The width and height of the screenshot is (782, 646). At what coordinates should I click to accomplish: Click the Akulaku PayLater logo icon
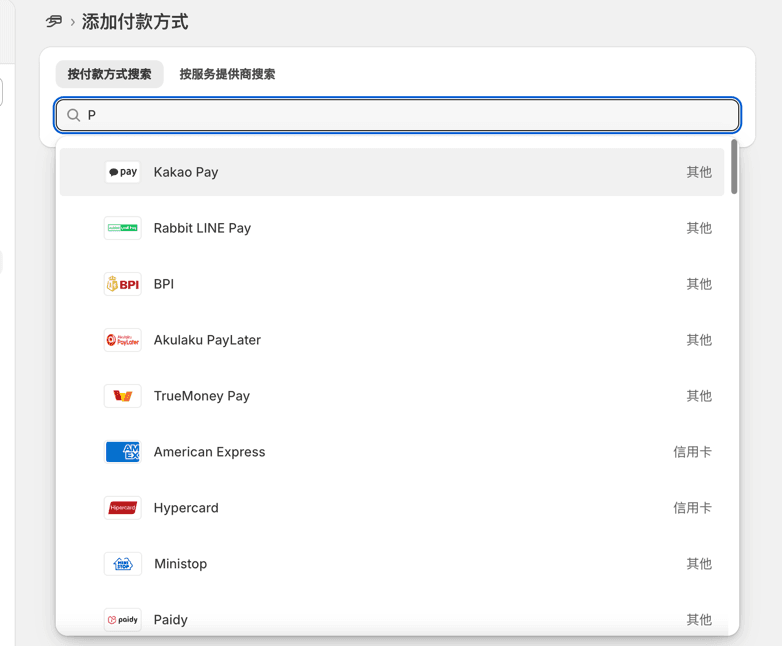(x=123, y=340)
